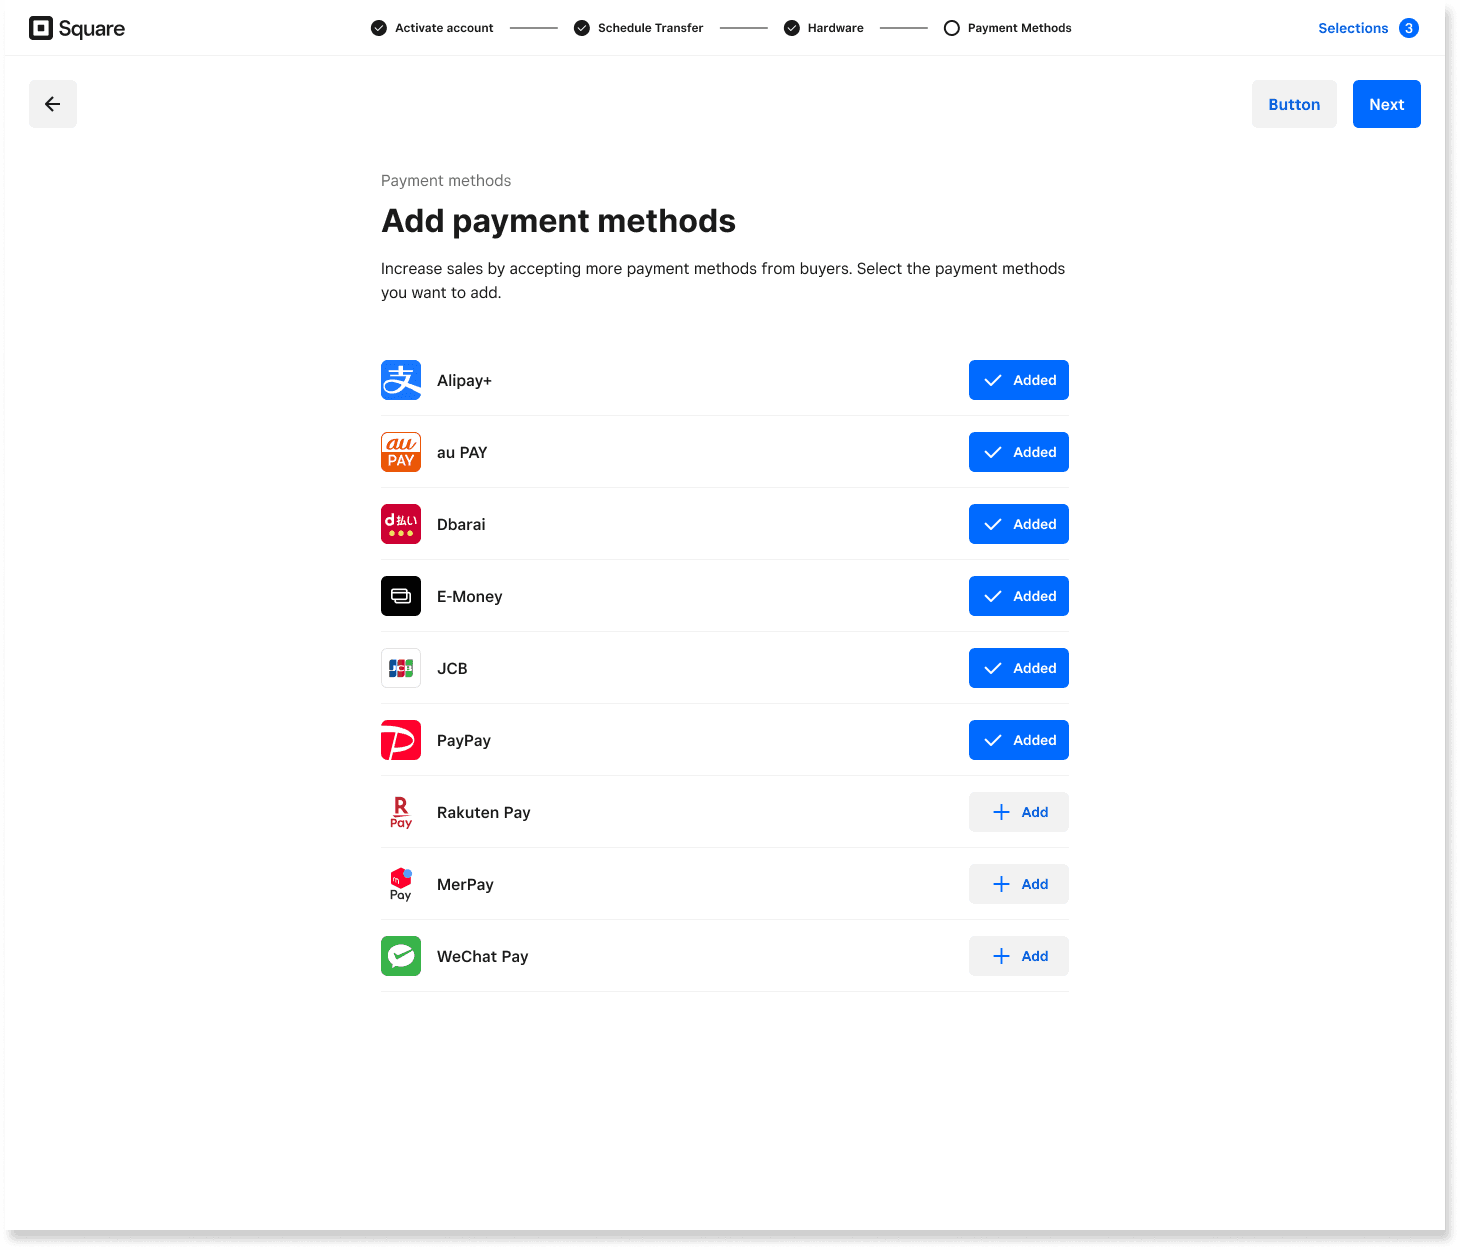Click the Add payment methods heading
The image size is (1460, 1250).
[559, 221]
